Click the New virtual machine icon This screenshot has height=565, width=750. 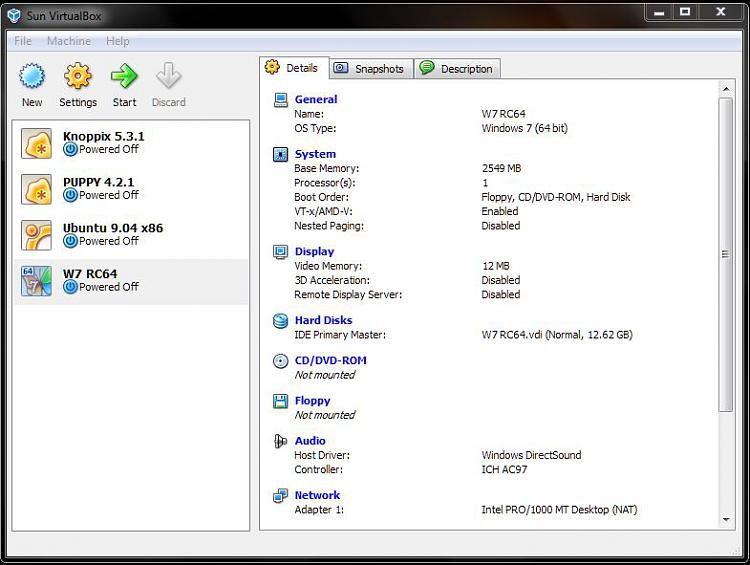pos(32,76)
